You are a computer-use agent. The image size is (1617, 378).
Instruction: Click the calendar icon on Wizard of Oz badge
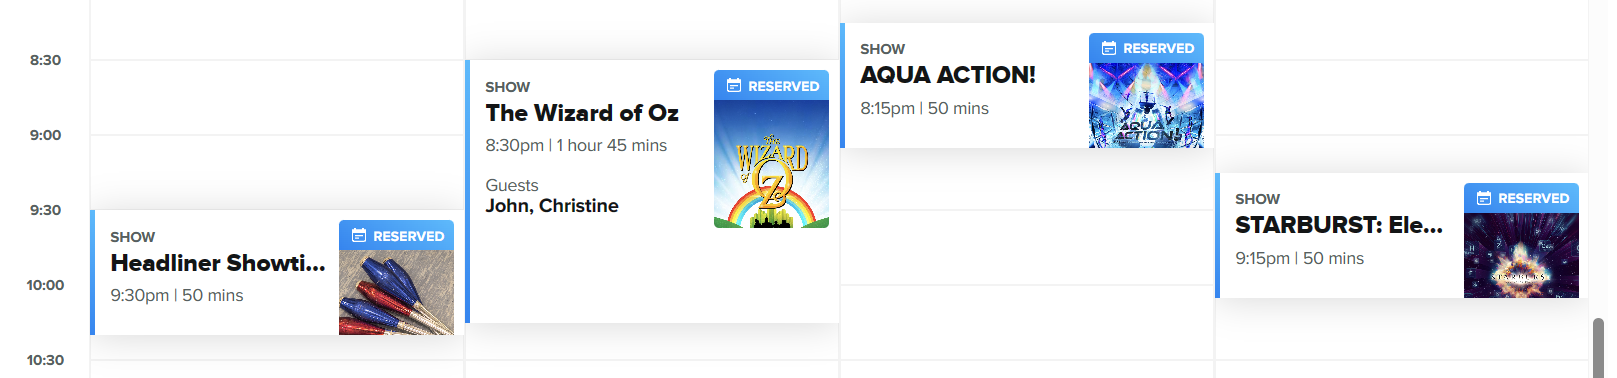[x=733, y=86]
